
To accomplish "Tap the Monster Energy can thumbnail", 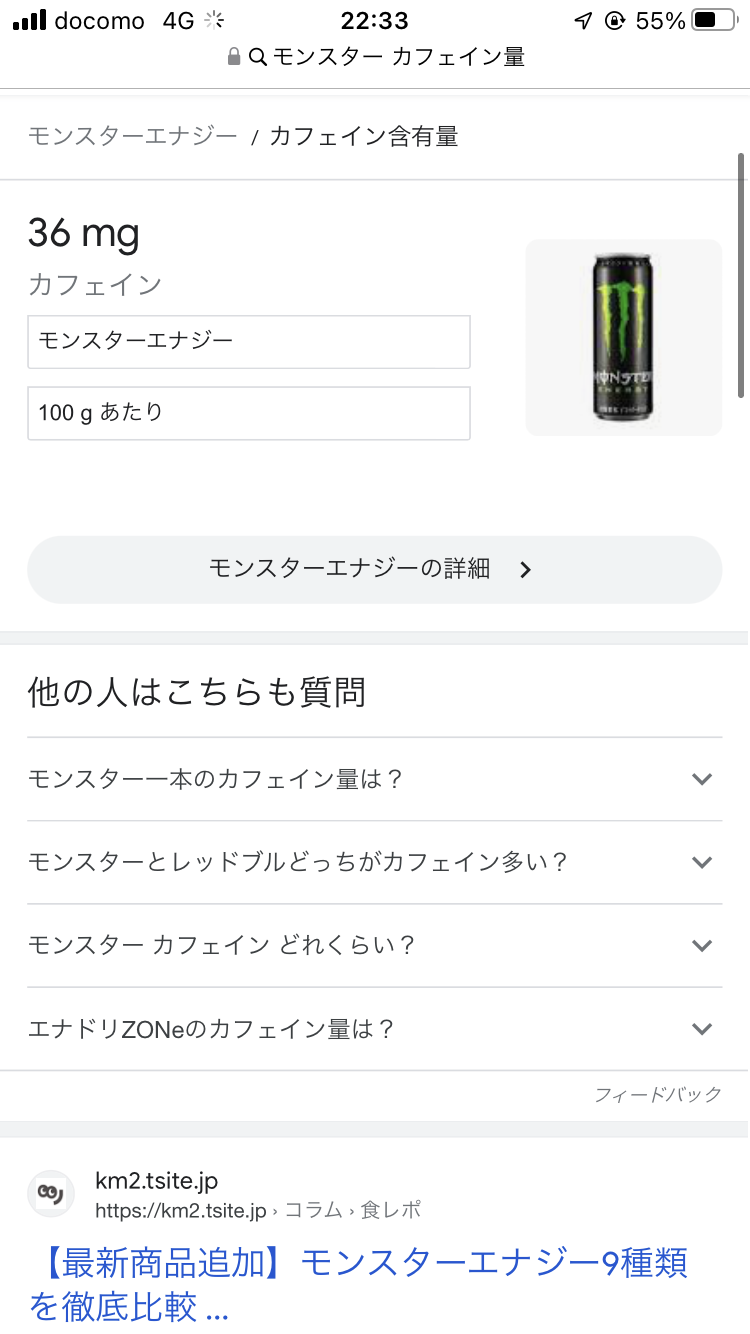I will [623, 337].
